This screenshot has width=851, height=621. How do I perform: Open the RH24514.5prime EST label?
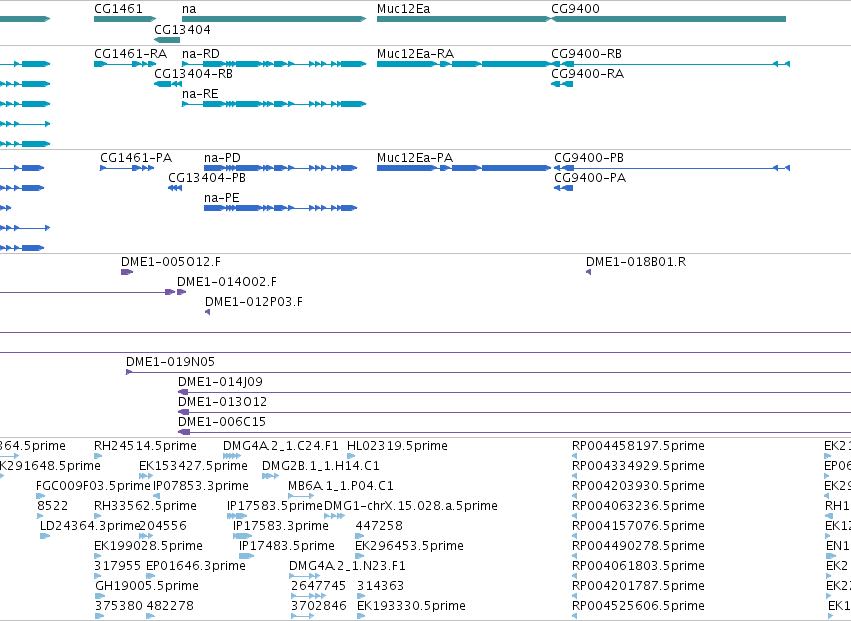(145, 446)
